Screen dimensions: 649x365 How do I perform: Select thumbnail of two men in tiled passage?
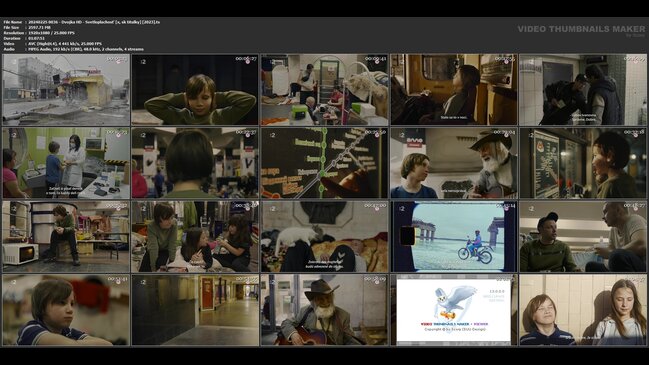[583, 90]
